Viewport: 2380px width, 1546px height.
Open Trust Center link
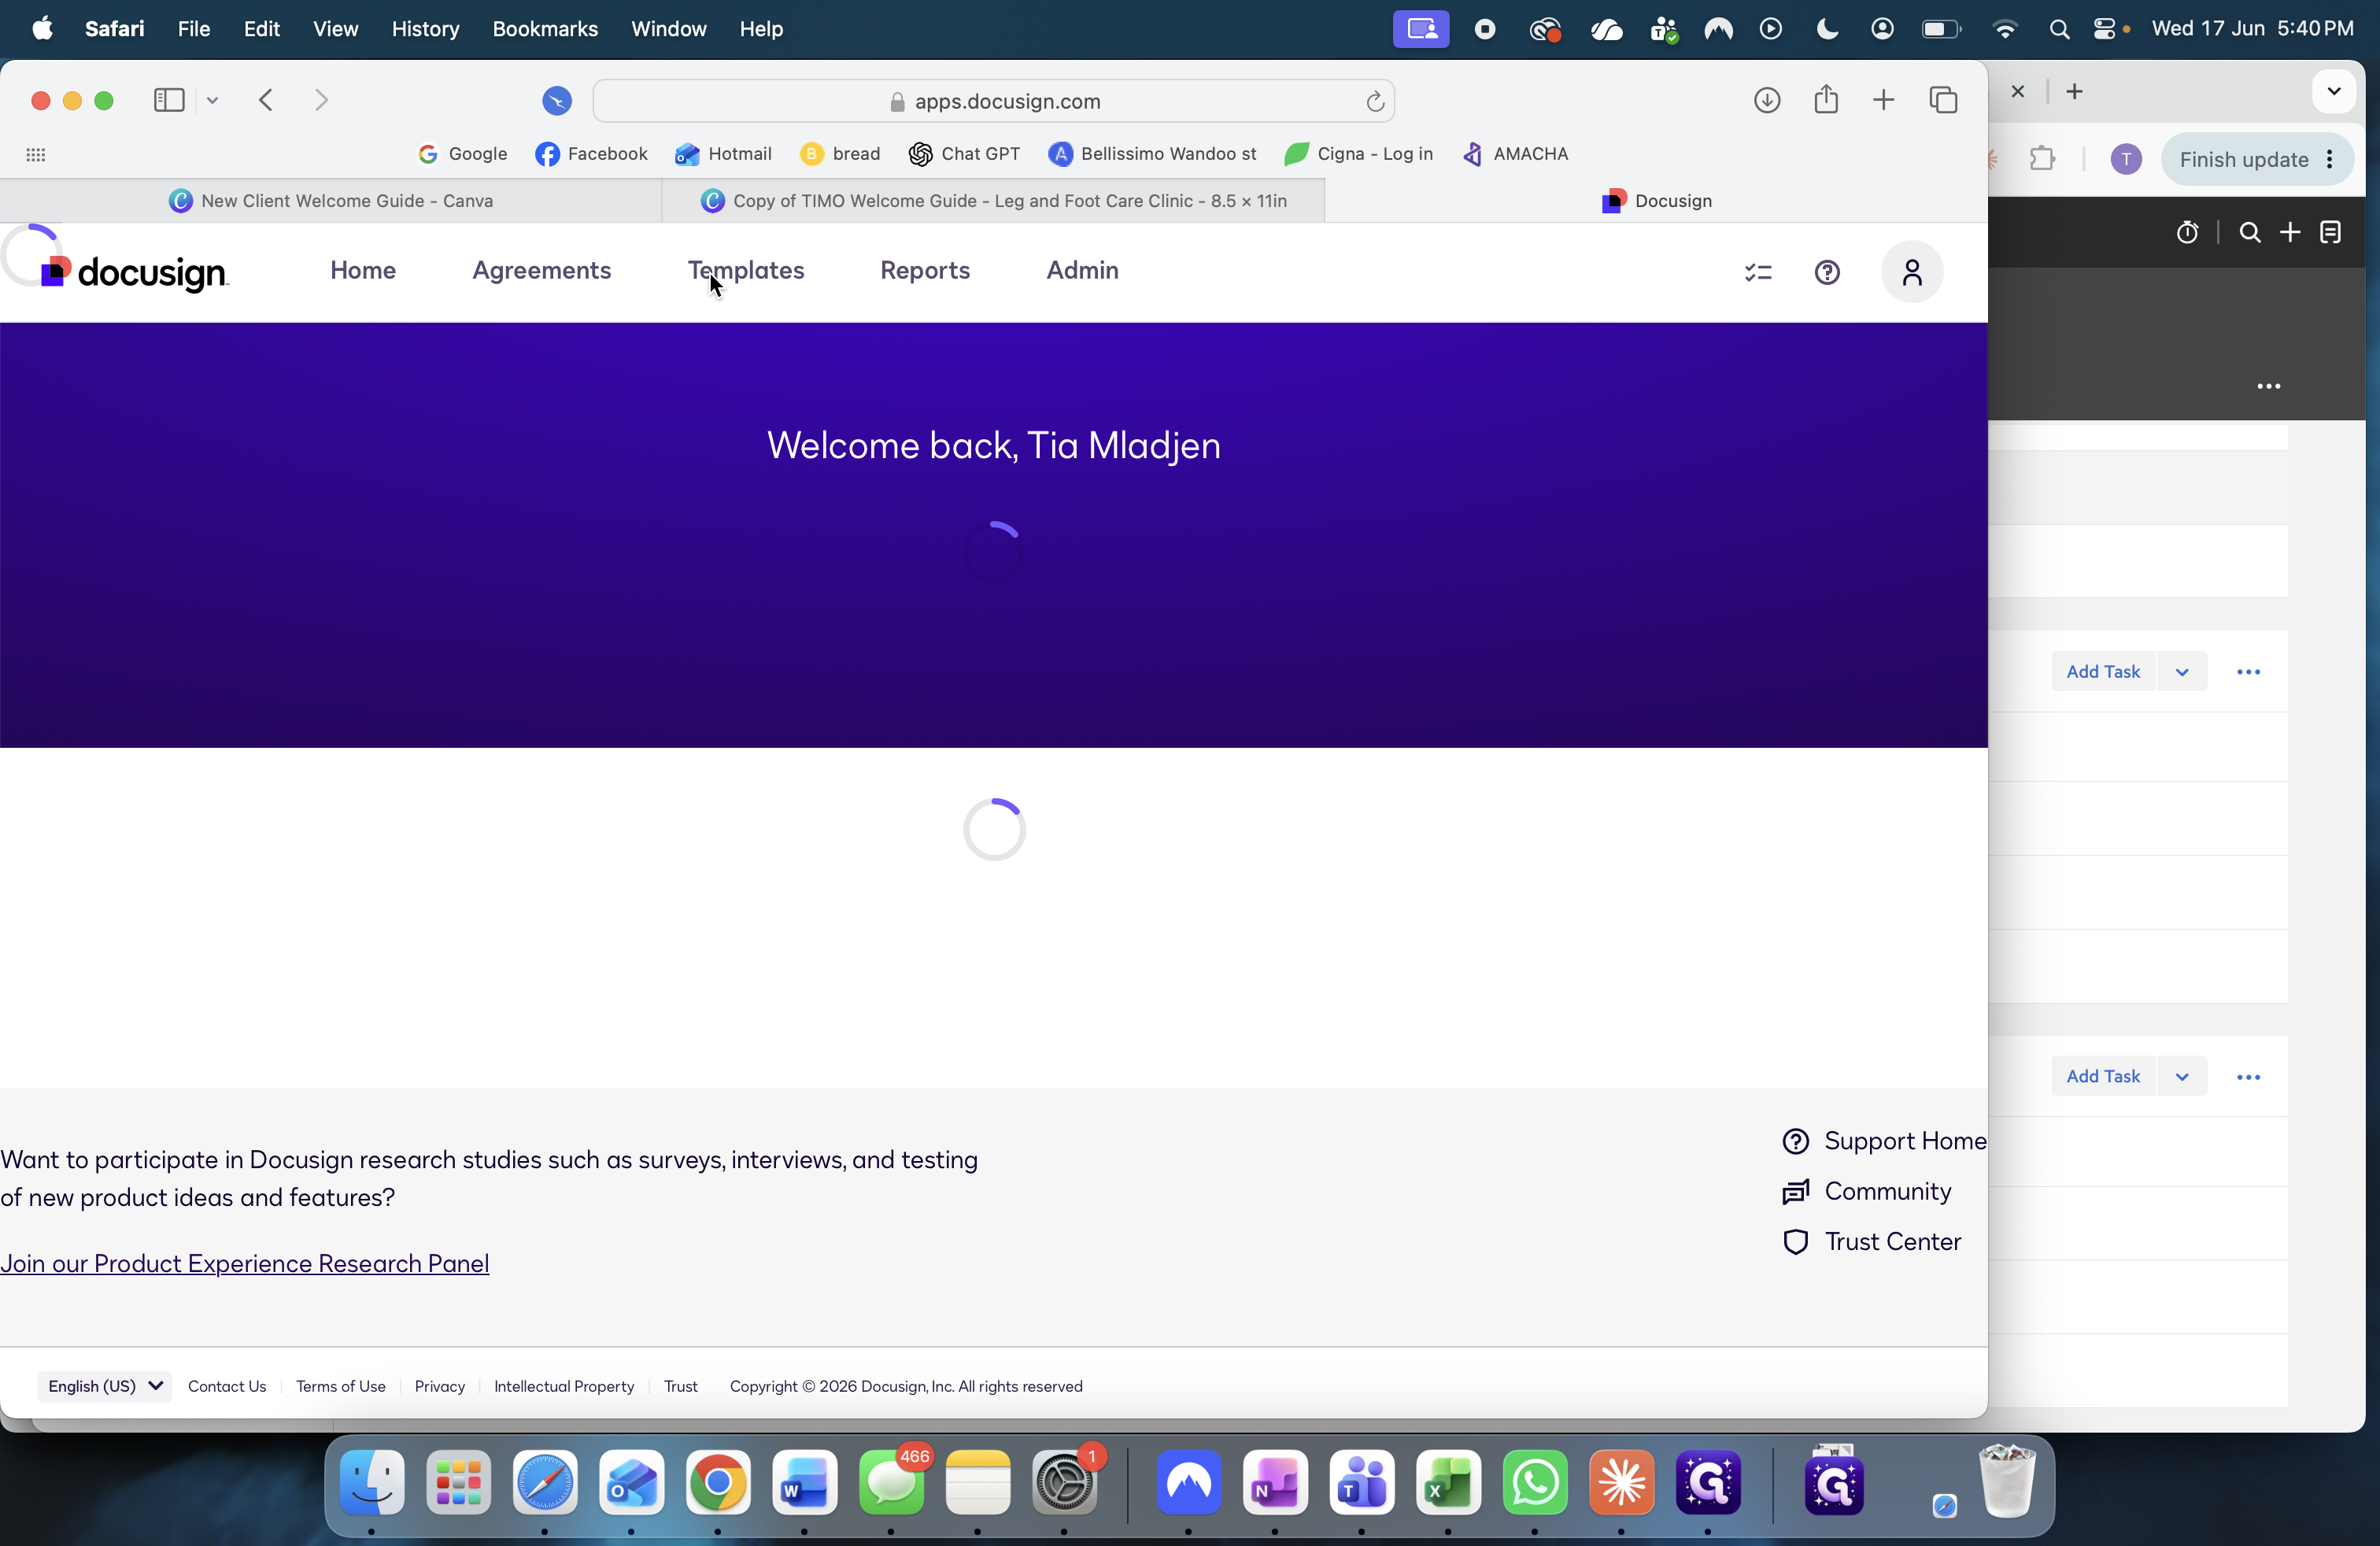click(x=1872, y=1241)
